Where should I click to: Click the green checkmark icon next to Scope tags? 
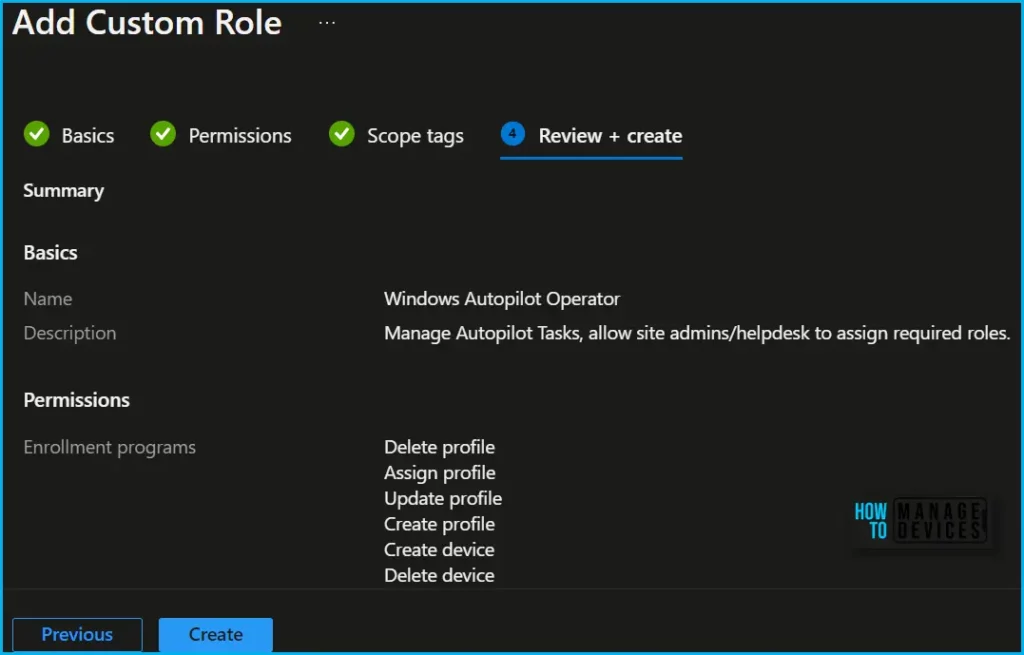(342, 134)
